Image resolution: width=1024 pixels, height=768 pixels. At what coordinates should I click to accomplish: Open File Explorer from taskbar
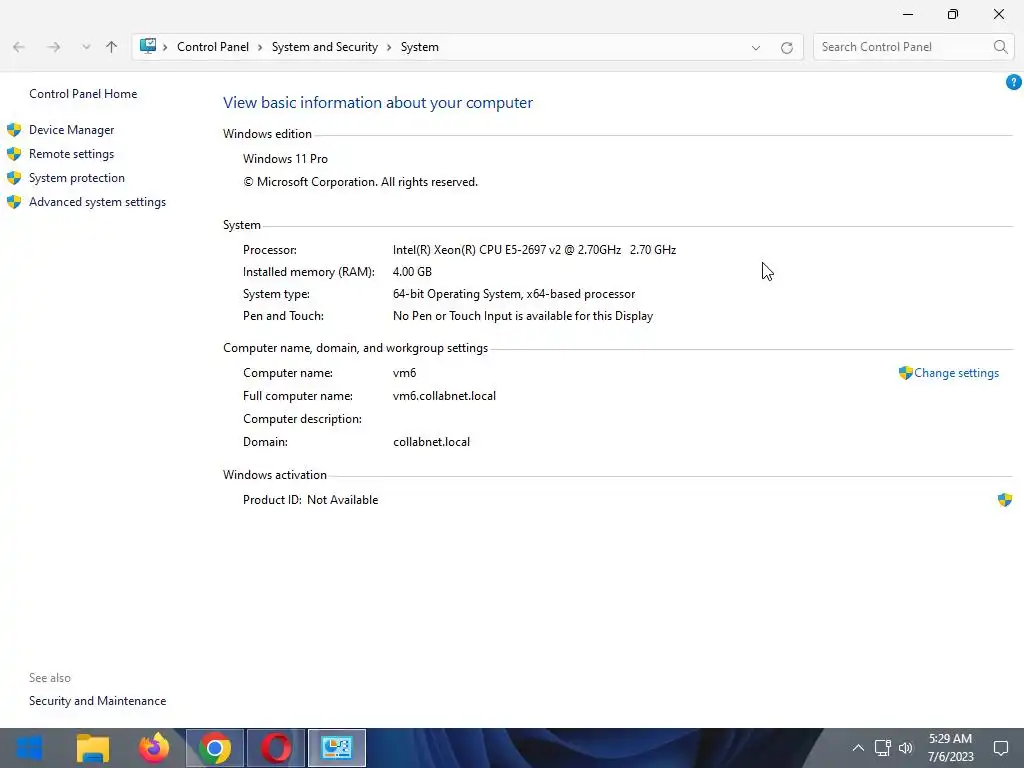[x=93, y=748]
